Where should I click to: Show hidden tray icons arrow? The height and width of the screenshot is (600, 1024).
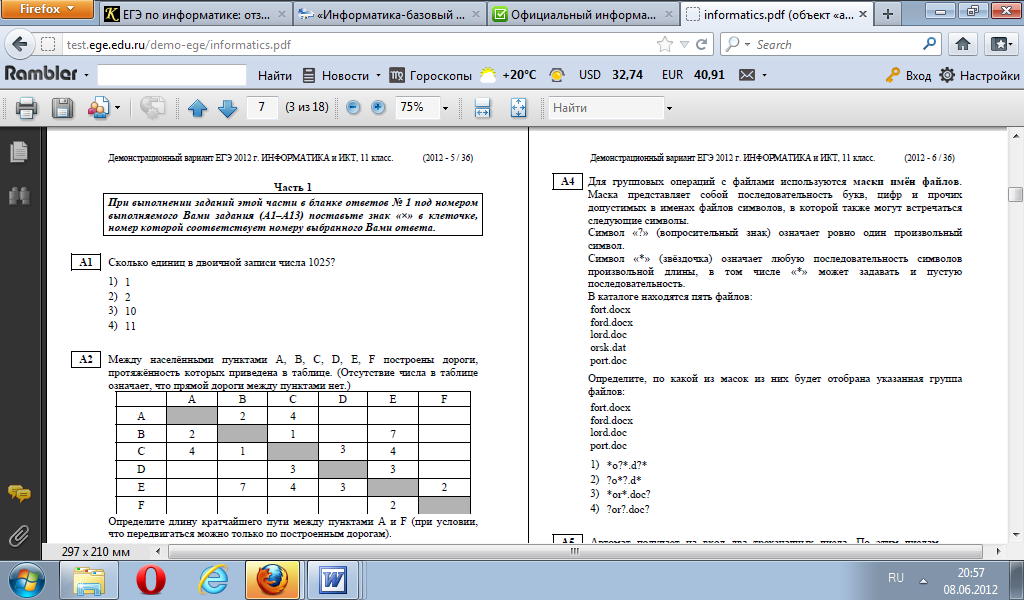(x=923, y=580)
